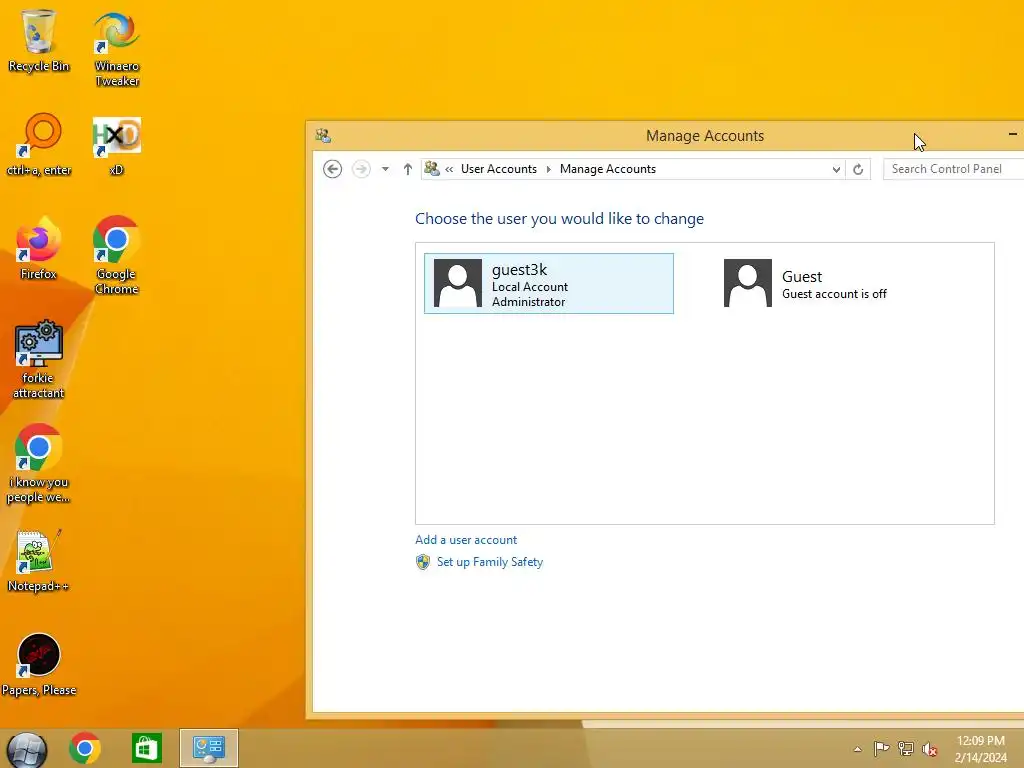
Task: Click the User Accounts icon in the address bar
Action: tap(432, 168)
